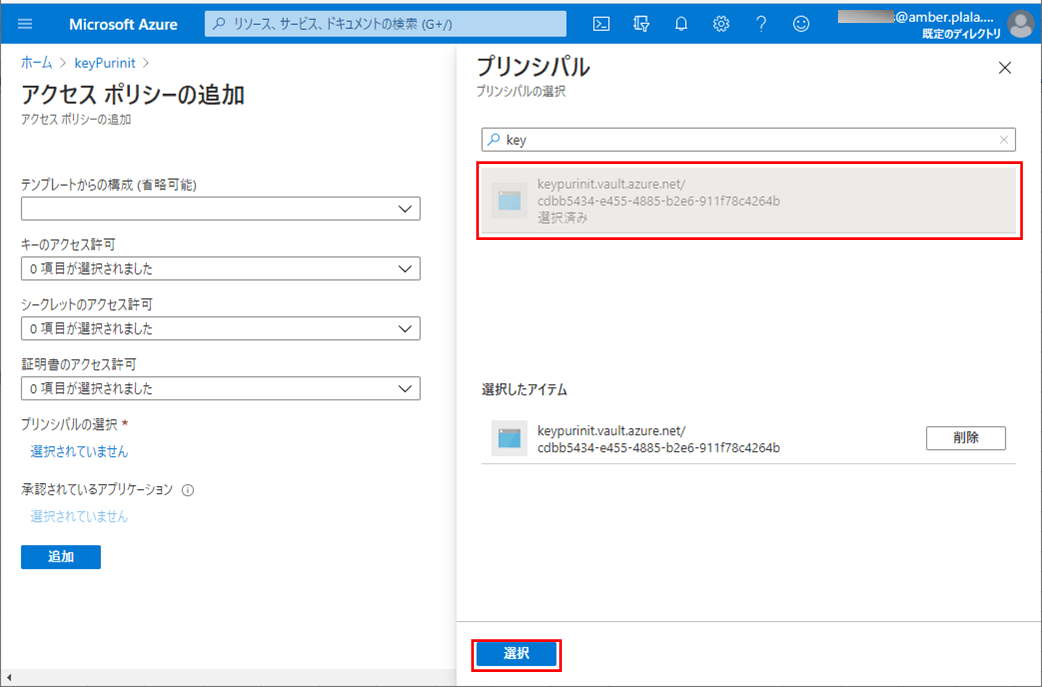Expand the テンプレートからの構成 dropdown
Viewport: 1042px width, 687px height.
[x=220, y=209]
